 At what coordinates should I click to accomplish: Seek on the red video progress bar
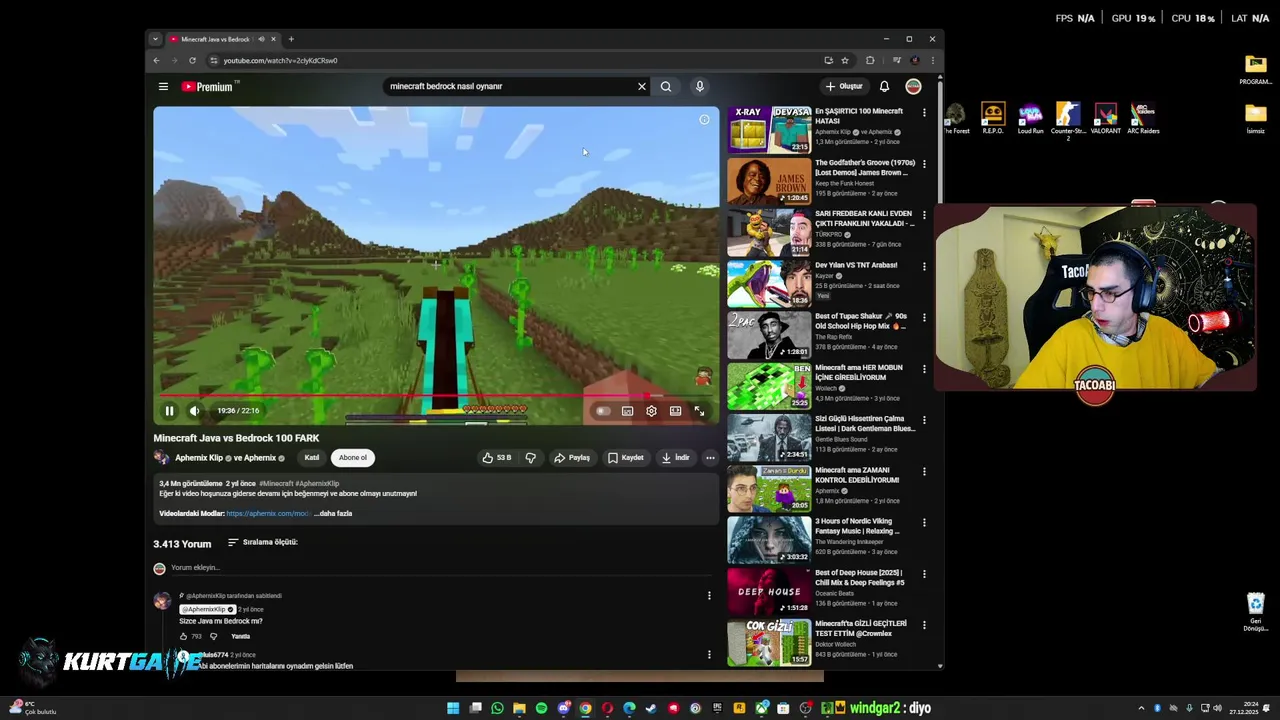tap(436, 396)
